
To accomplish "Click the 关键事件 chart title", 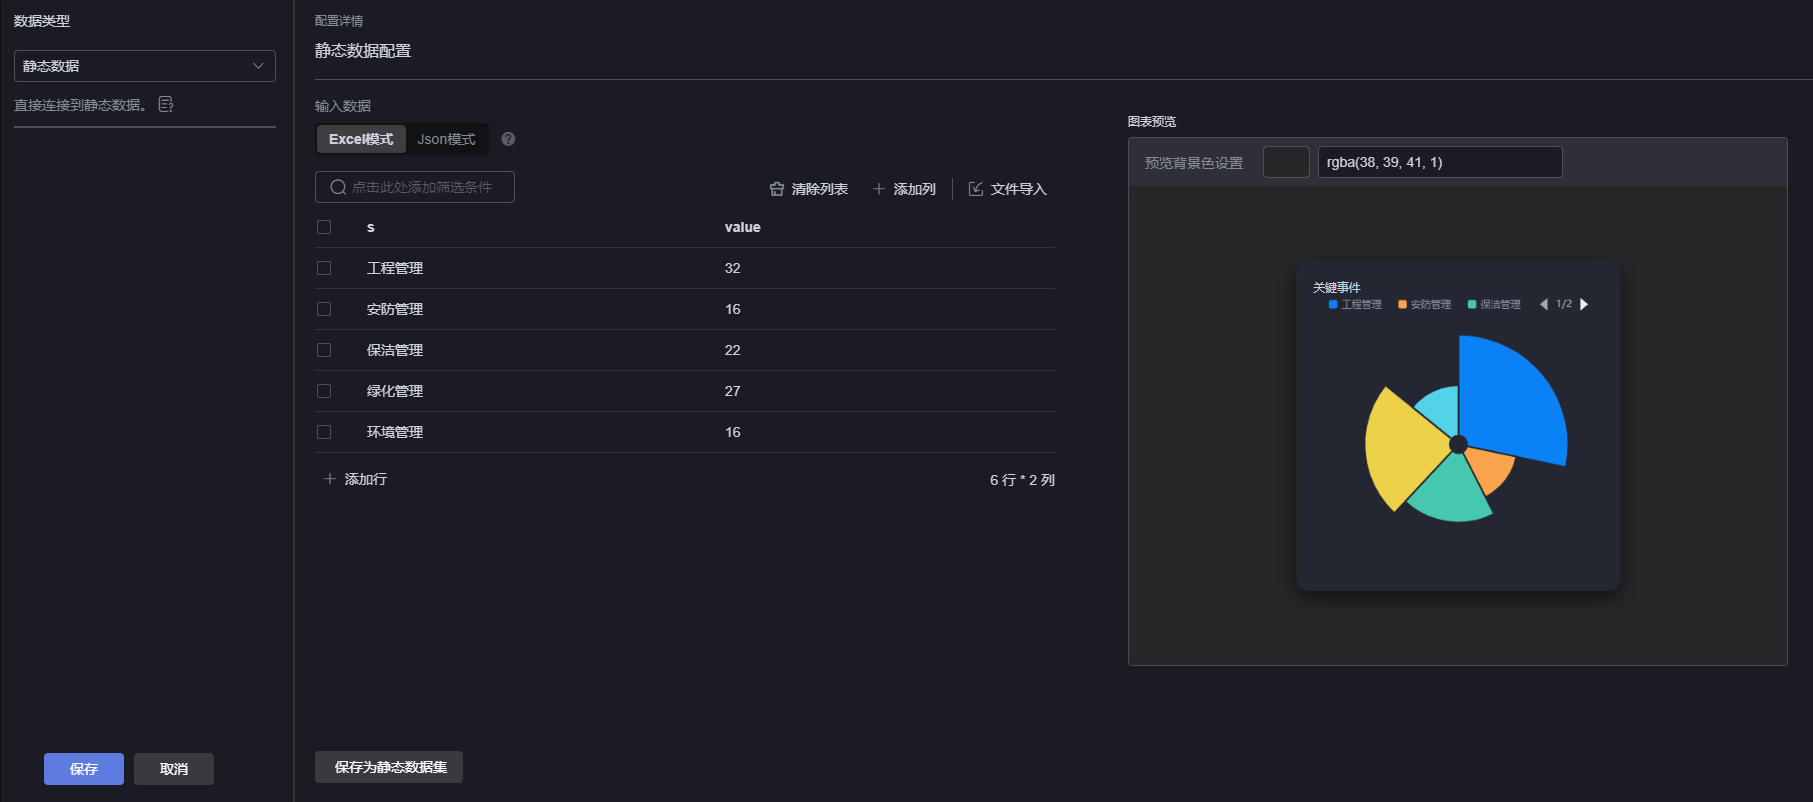I will (x=1337, y=287).
